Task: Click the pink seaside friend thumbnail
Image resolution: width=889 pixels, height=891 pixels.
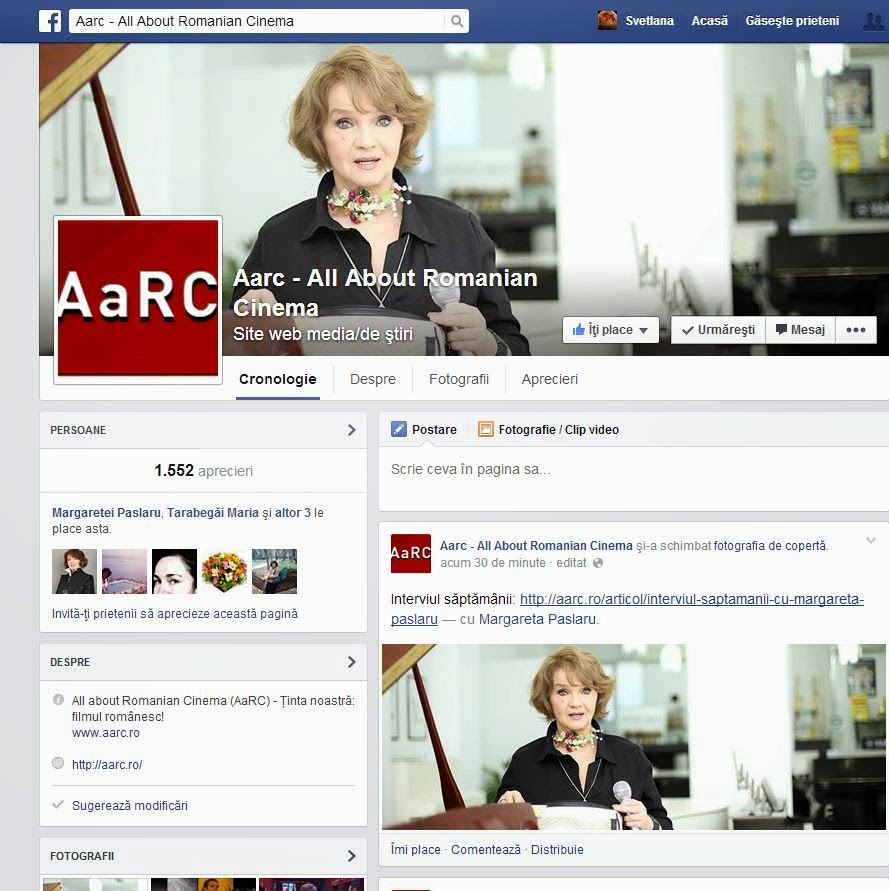Action: tap(124, 572)
